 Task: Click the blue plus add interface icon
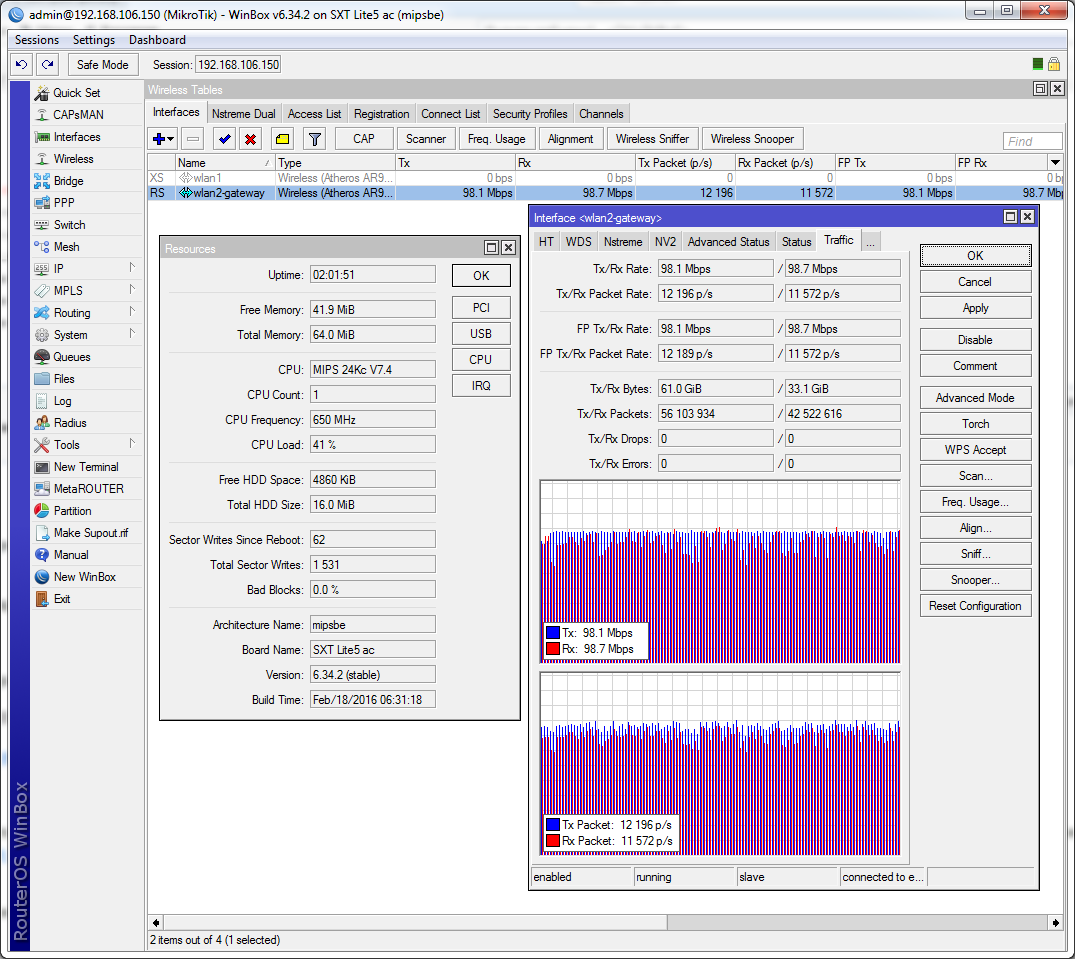coord(158,139)
